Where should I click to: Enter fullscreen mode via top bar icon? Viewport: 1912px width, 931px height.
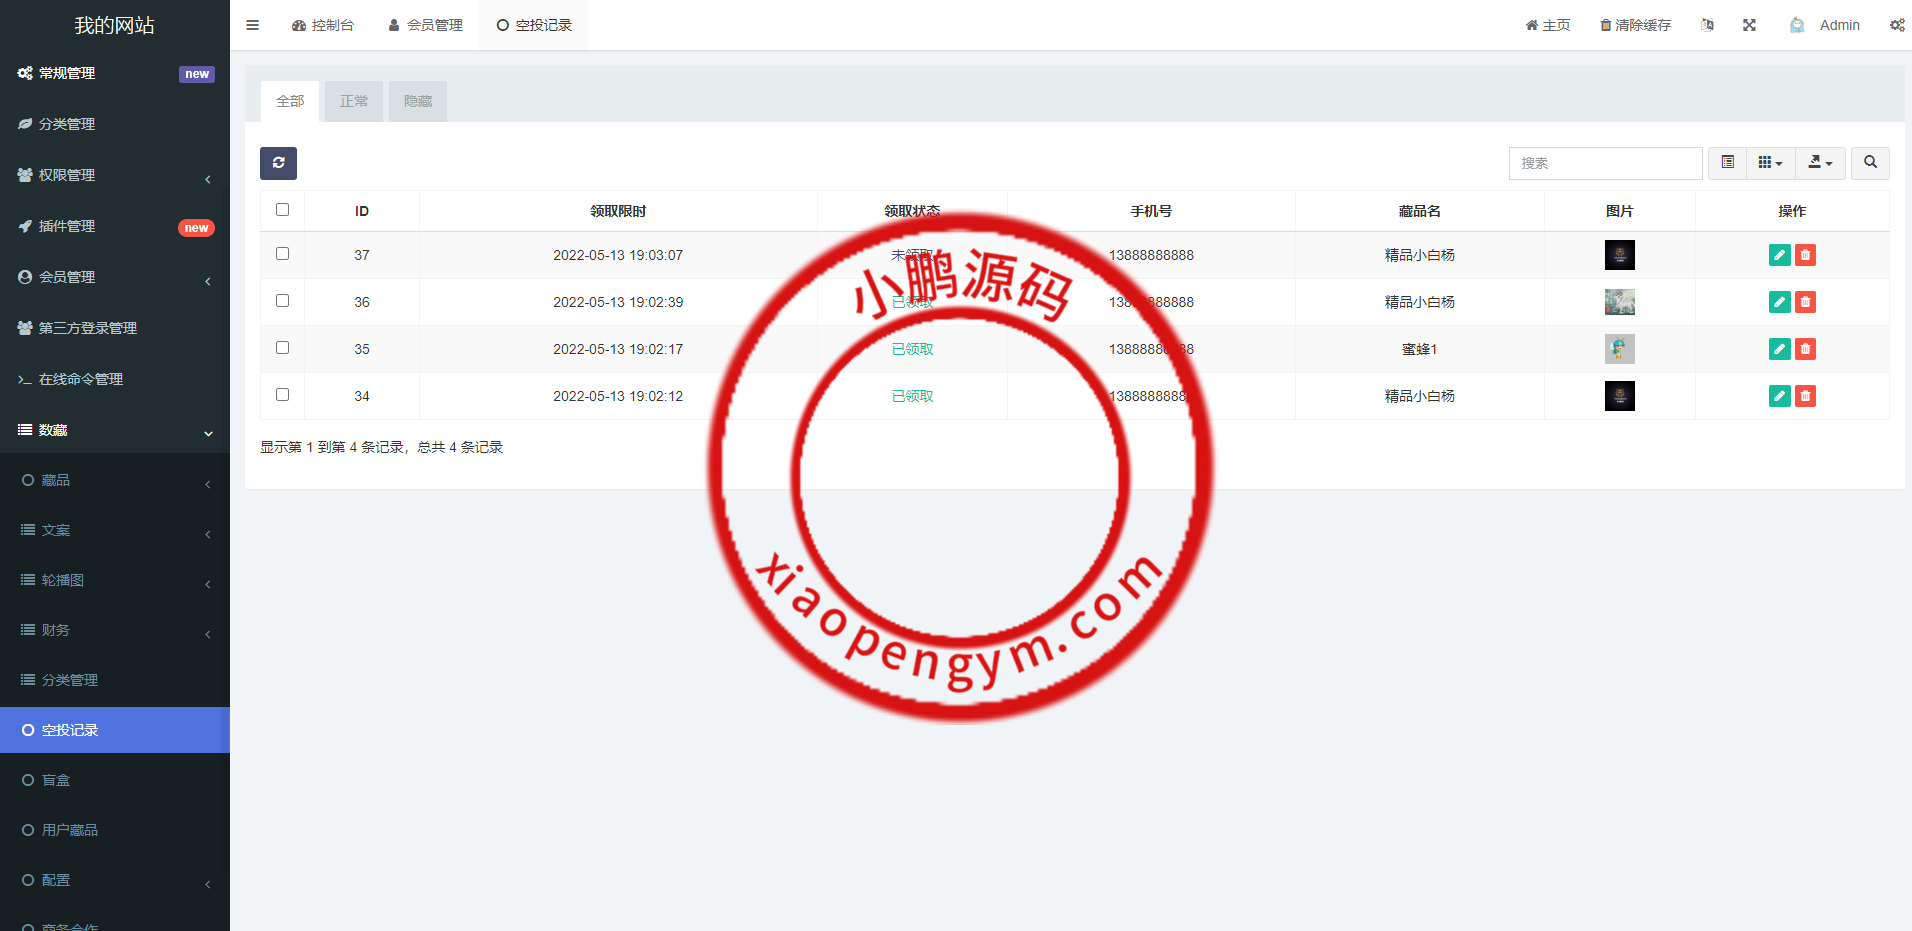point(1749,25)
